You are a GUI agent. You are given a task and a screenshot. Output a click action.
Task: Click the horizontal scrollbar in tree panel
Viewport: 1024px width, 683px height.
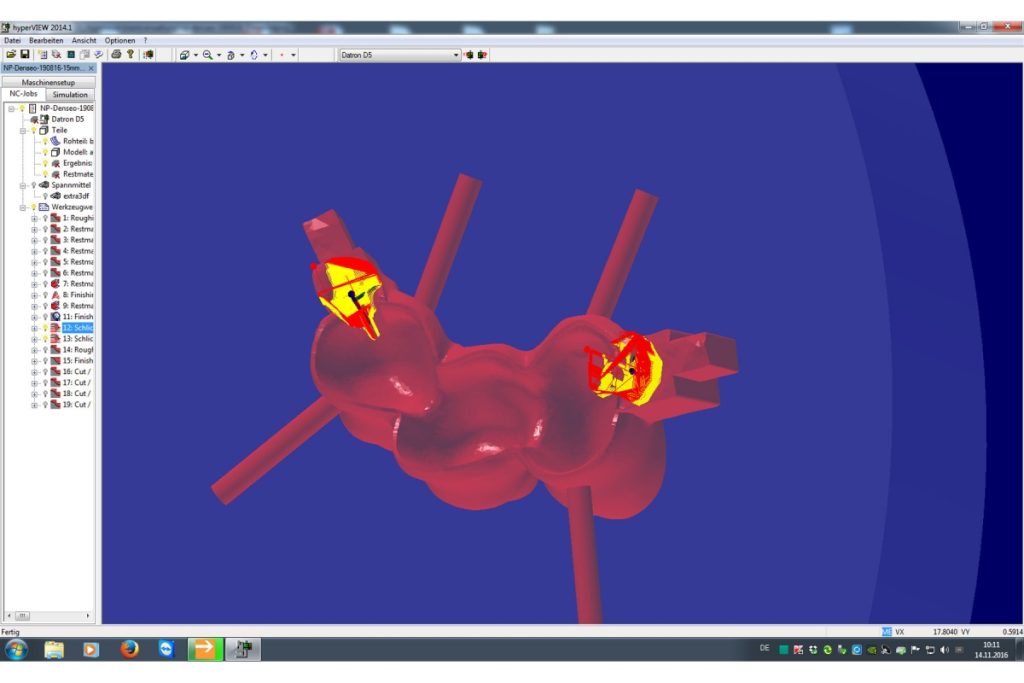point(49,615)
